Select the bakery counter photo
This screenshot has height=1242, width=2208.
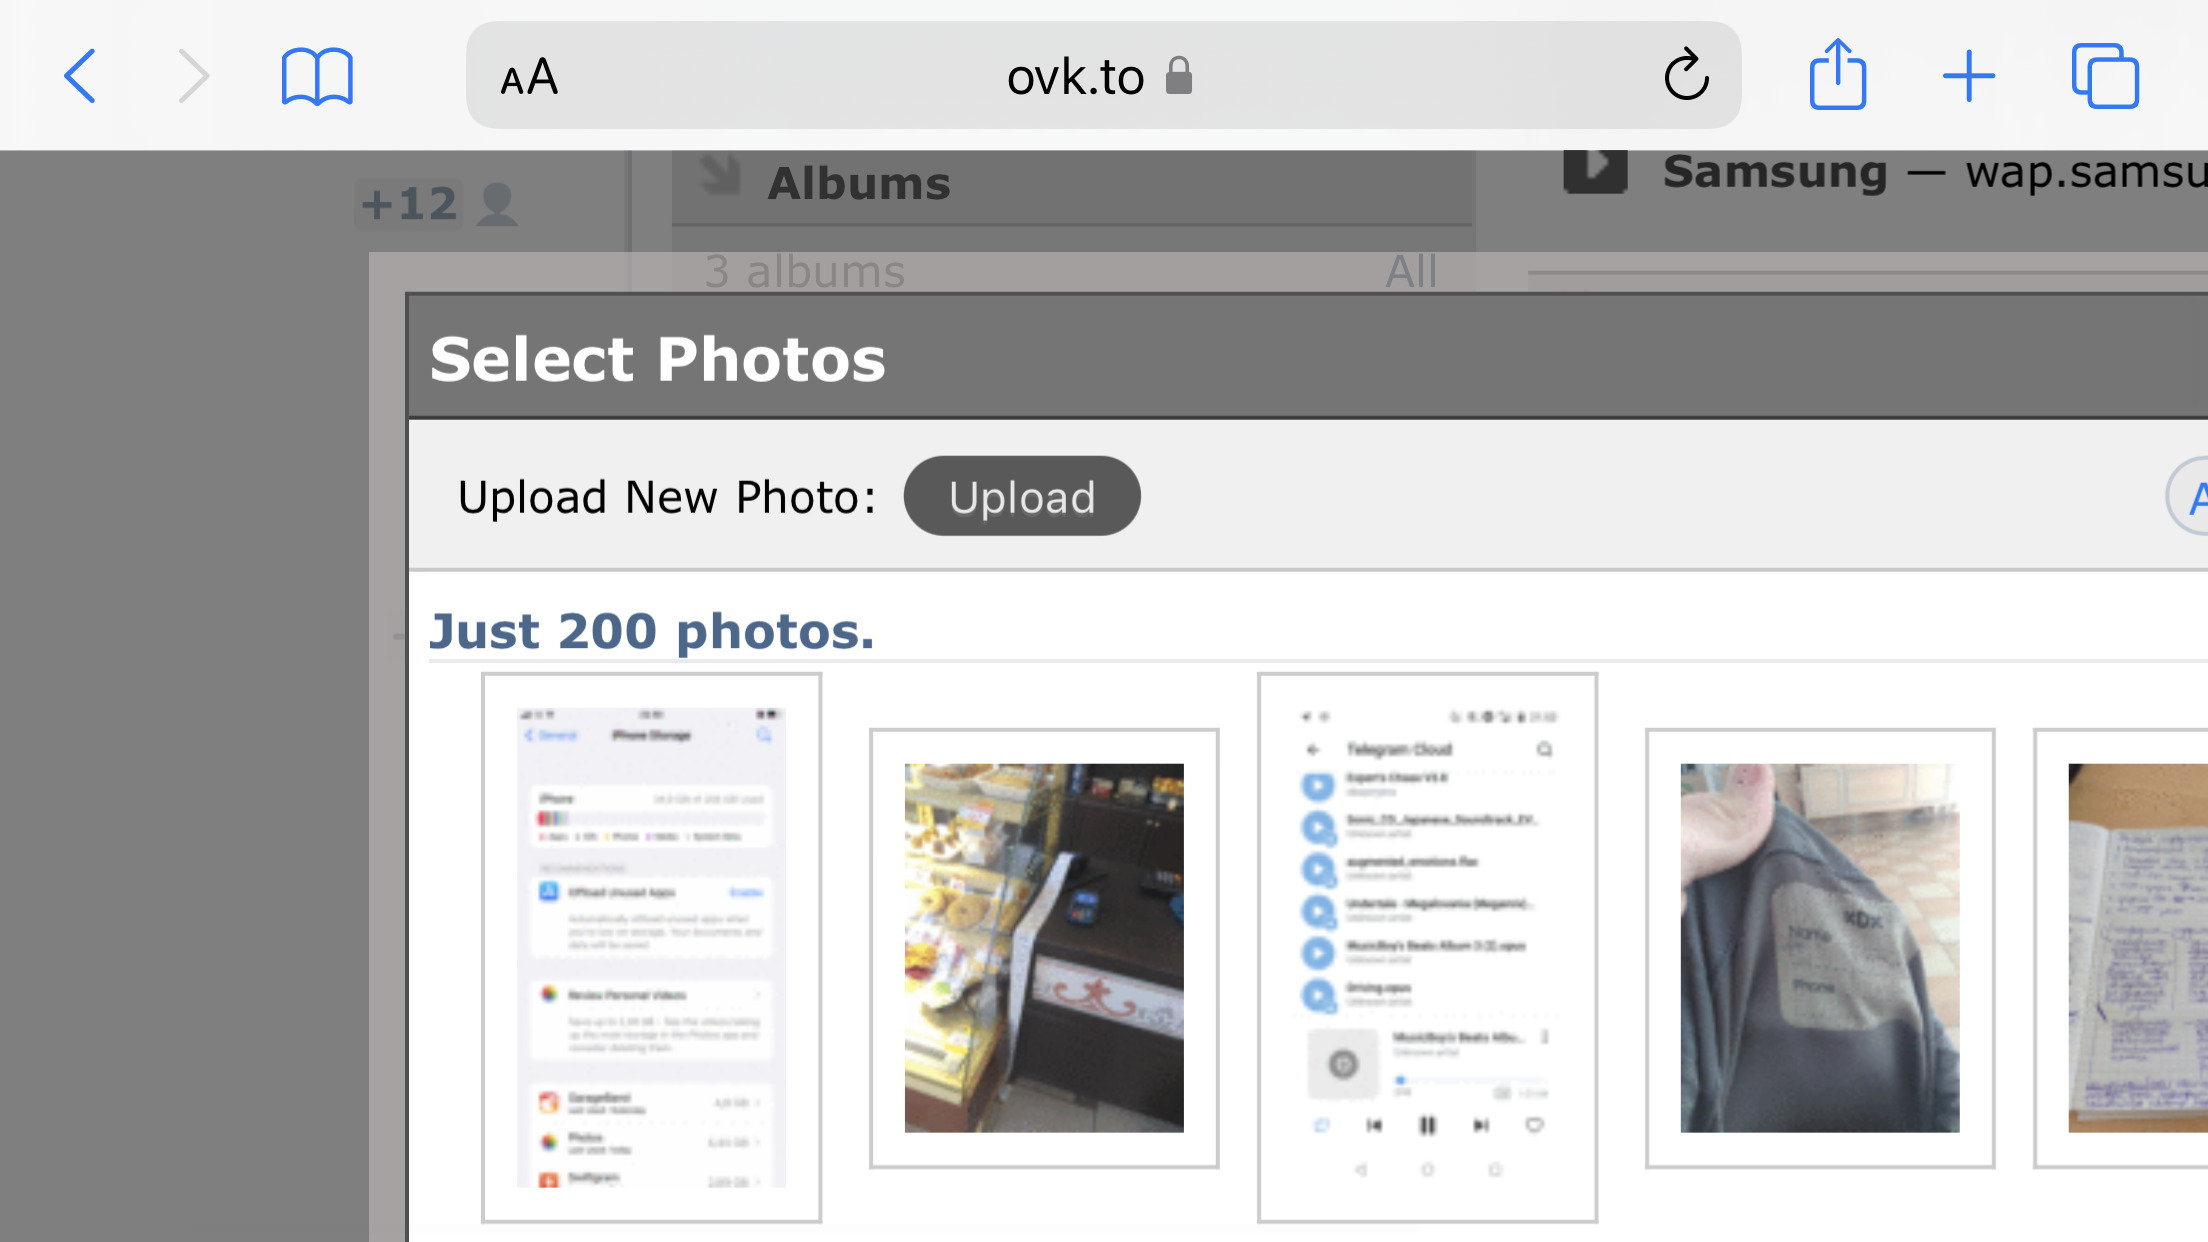1043,947
